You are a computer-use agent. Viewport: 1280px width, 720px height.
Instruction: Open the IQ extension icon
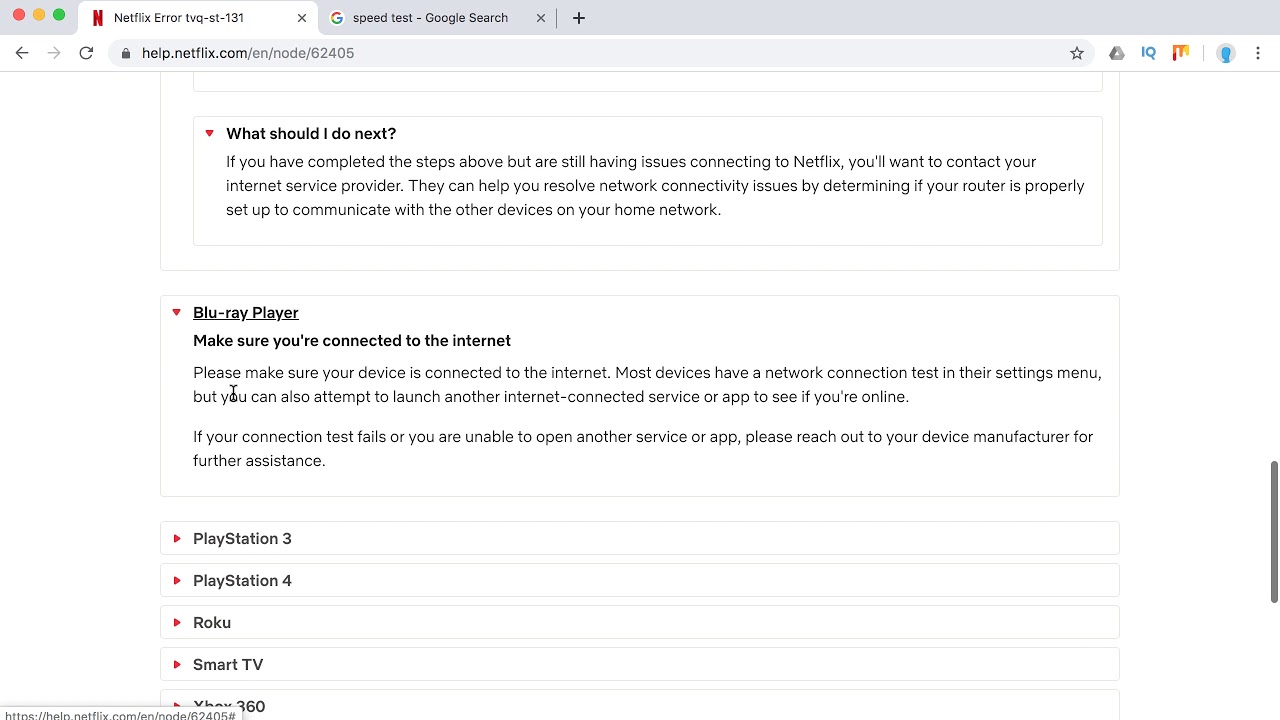1149,53
